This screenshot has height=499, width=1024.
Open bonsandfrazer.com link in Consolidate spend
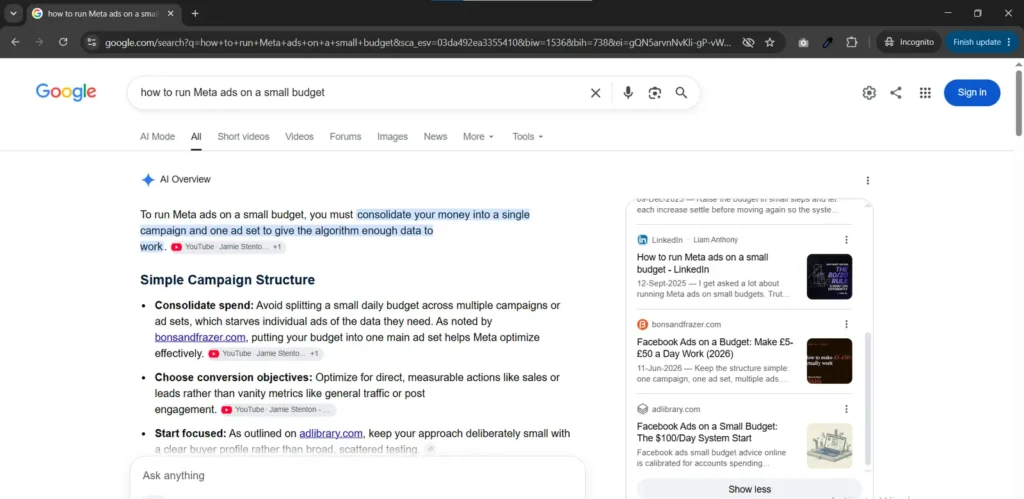tap(200, 338)
